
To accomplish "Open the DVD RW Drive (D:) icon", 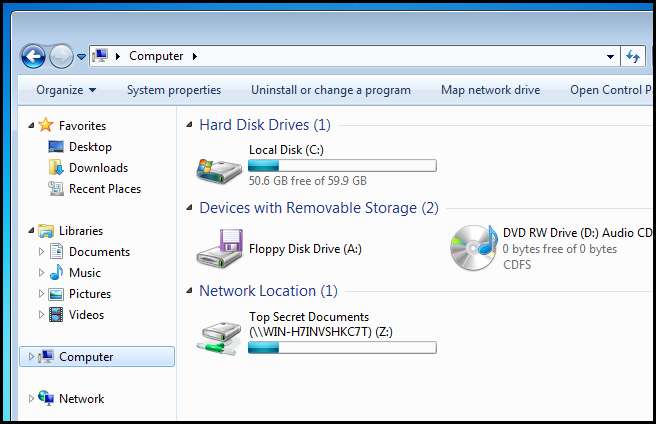I will (x=473, y=248).
